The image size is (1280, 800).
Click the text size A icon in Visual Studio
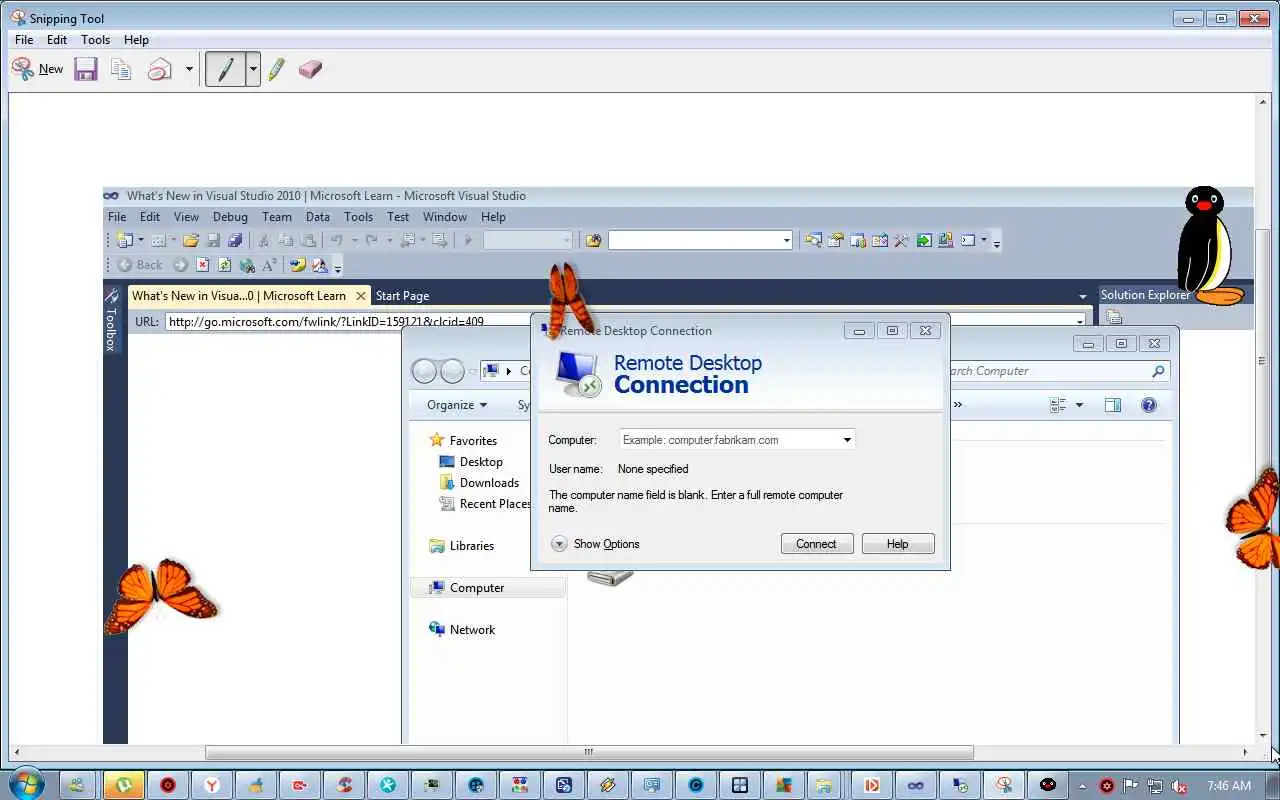point(269,265)
